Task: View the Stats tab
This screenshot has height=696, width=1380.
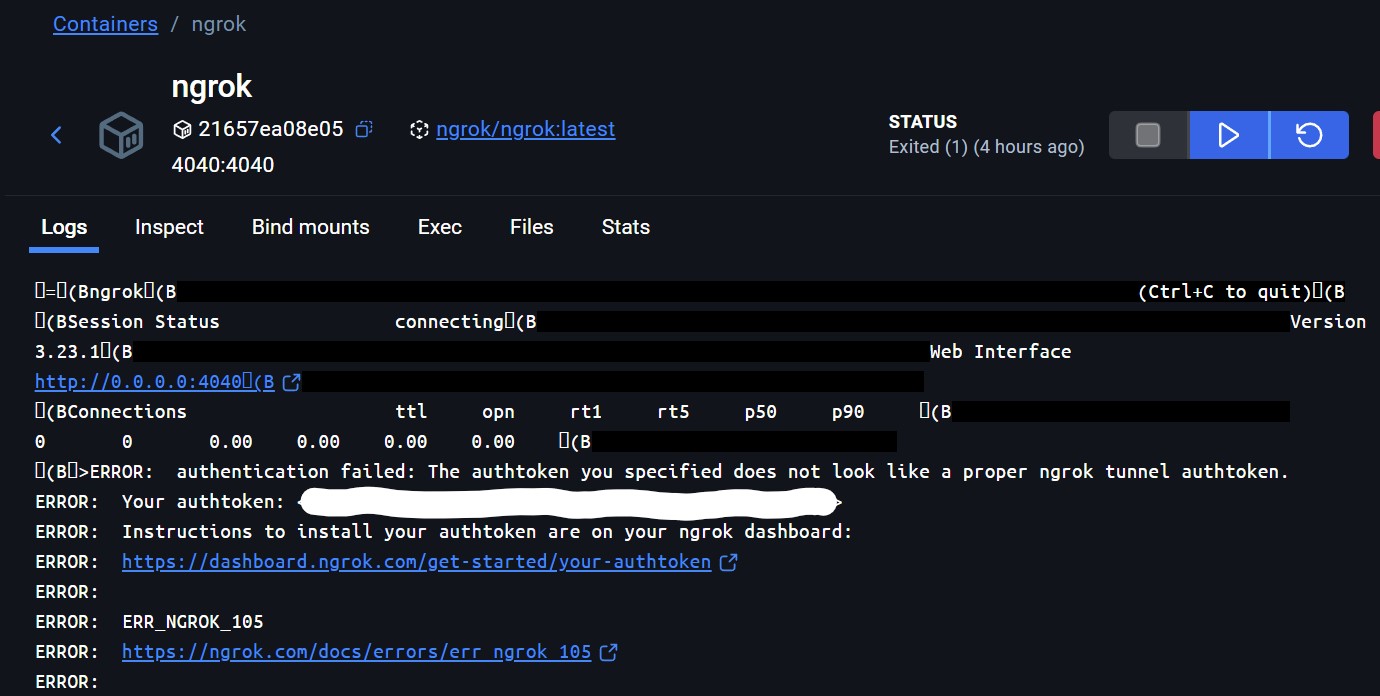Action: coord(626,227)
